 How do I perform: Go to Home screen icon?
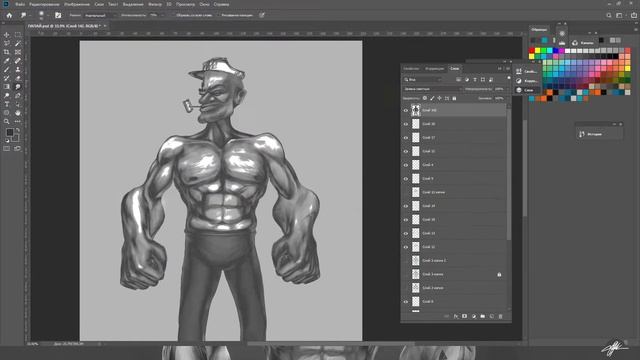(9, 15)
